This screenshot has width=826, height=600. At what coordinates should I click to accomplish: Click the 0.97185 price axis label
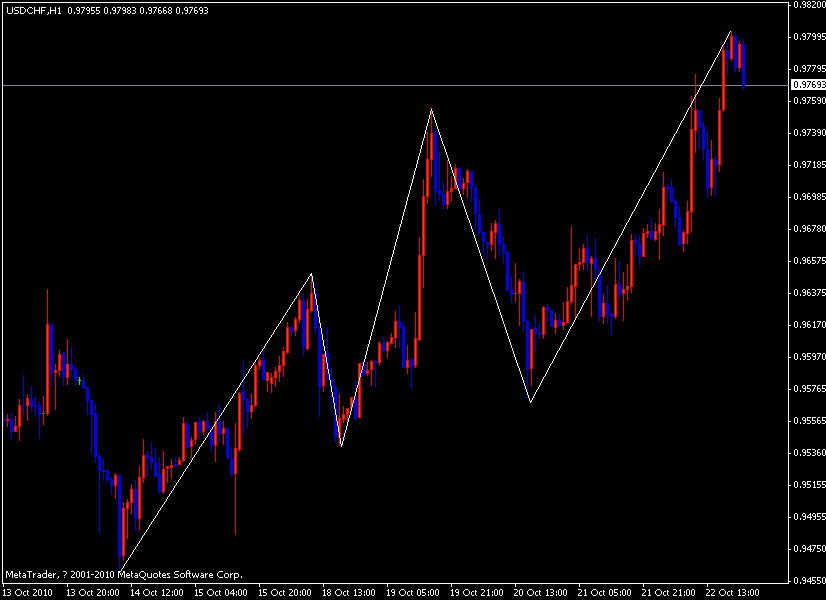809,165
